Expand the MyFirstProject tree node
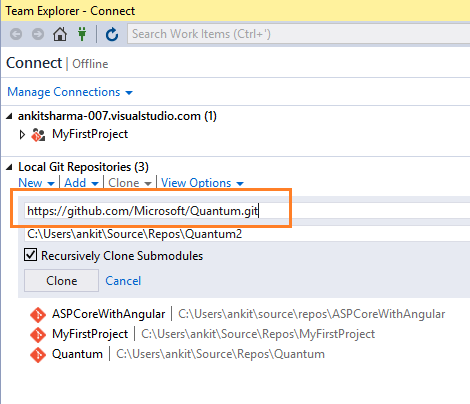The height and width of the screenshot is (404, 470). 22,135
